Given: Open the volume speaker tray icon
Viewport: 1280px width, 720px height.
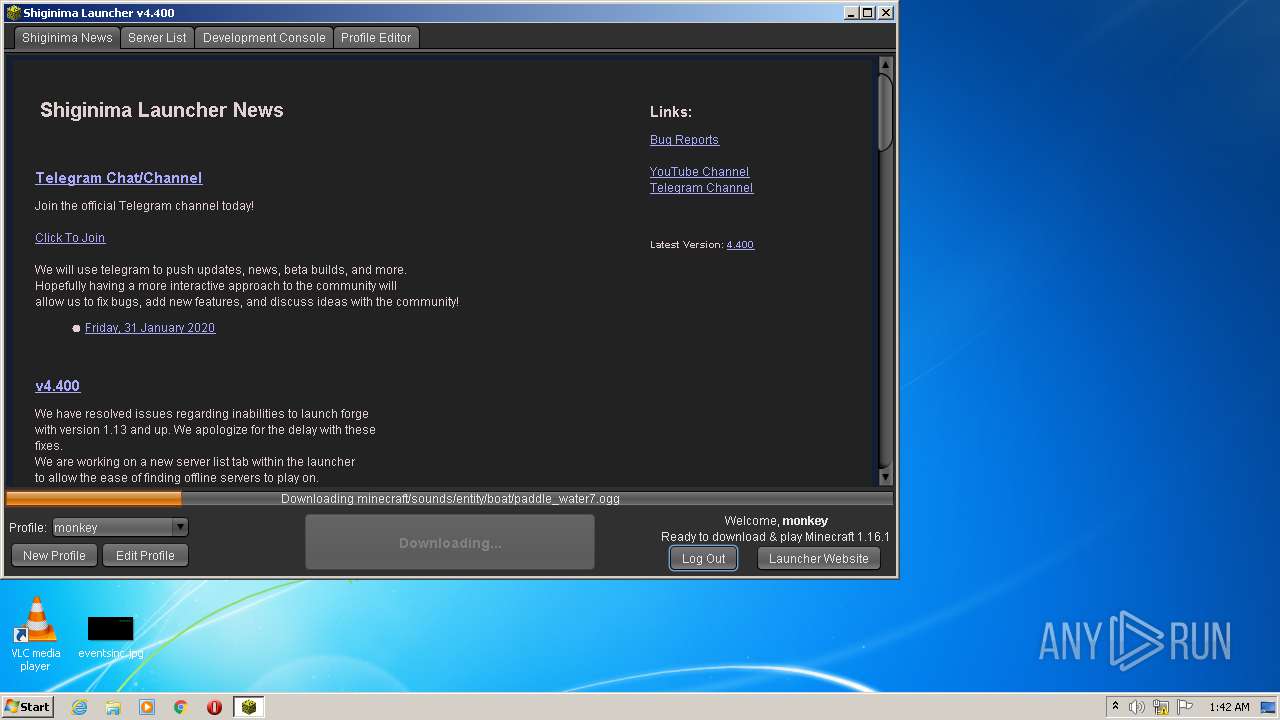Looking at the screenshot, I should [x=1137, y=707].
